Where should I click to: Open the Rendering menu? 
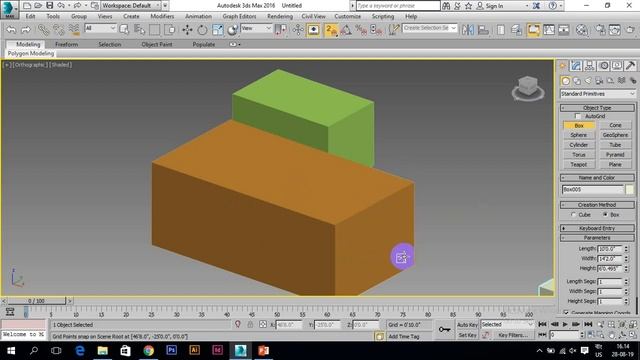pyautogui.click(x=280, y=16)
